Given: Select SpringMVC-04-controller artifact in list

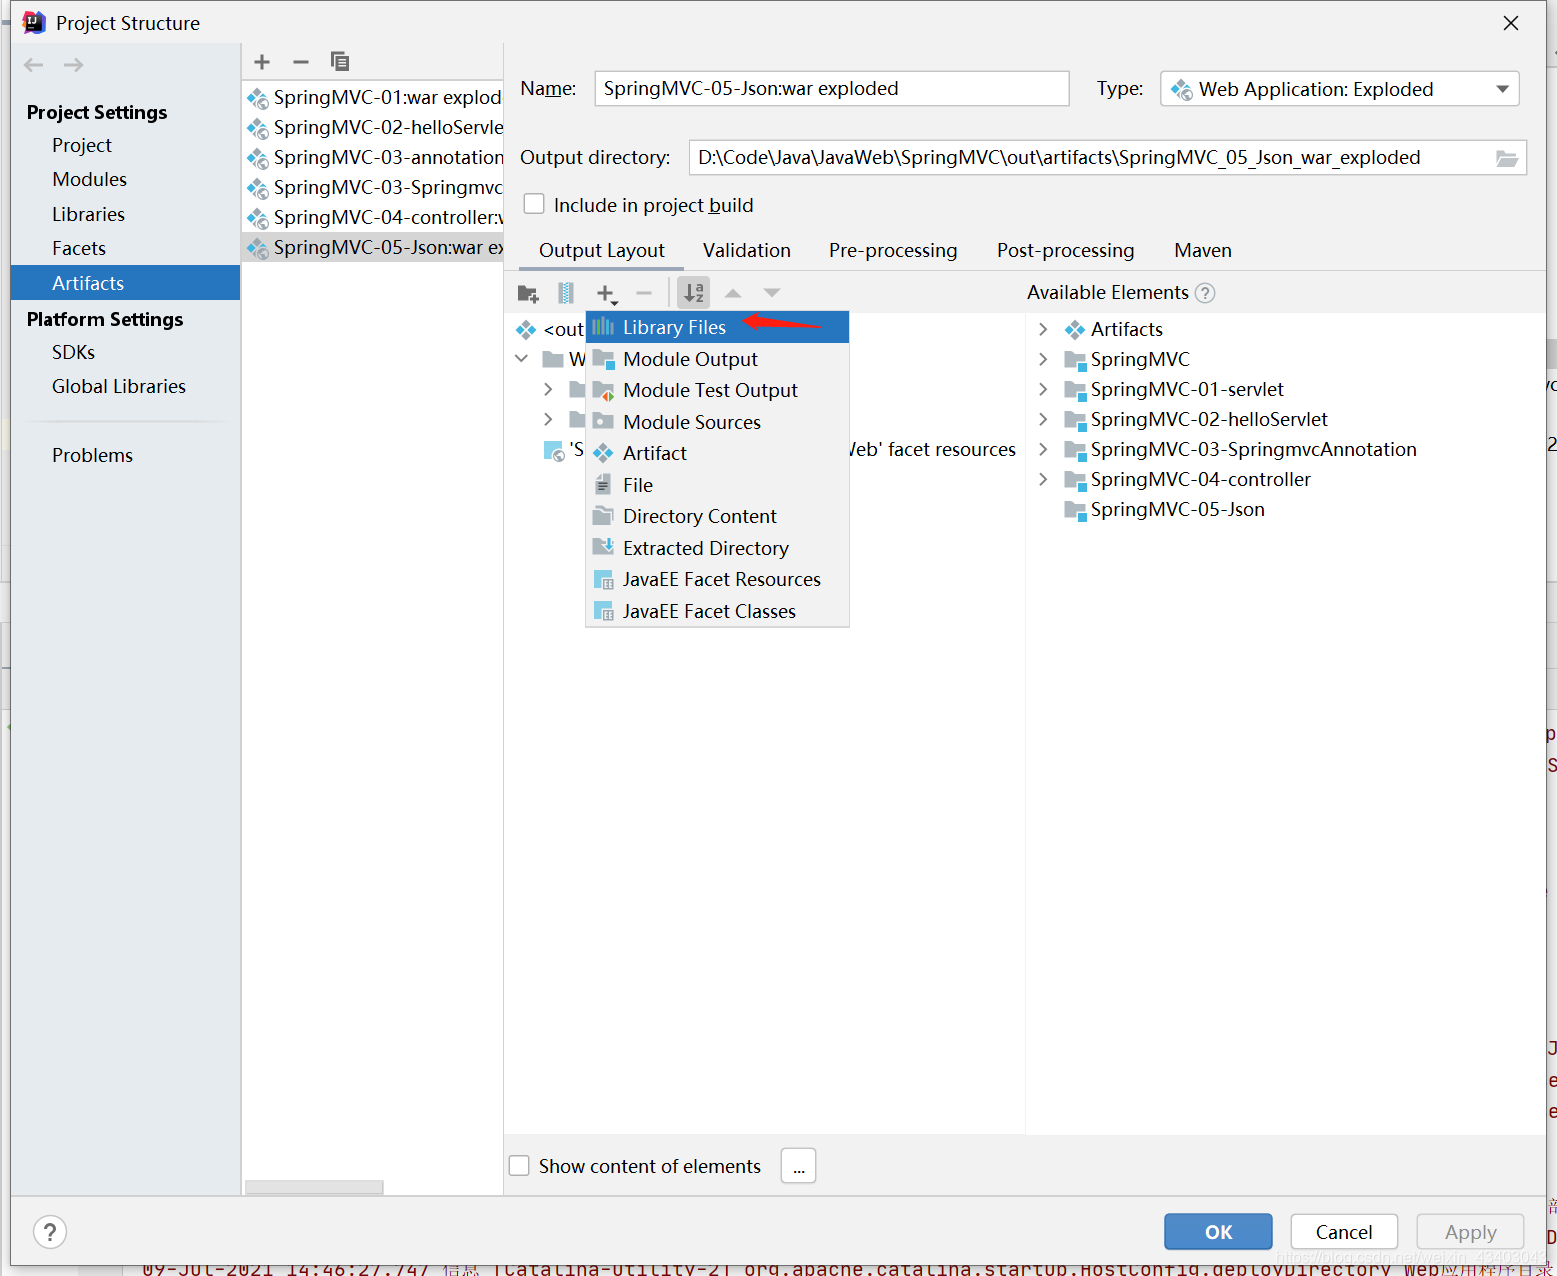Looking at the screenshot, I should 374,217.
